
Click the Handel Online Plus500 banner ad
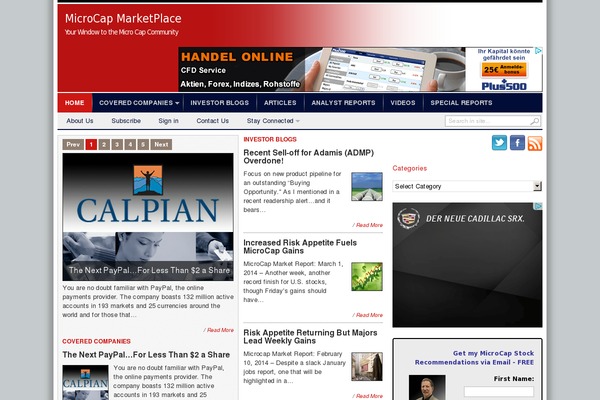[x=360, y=69]
